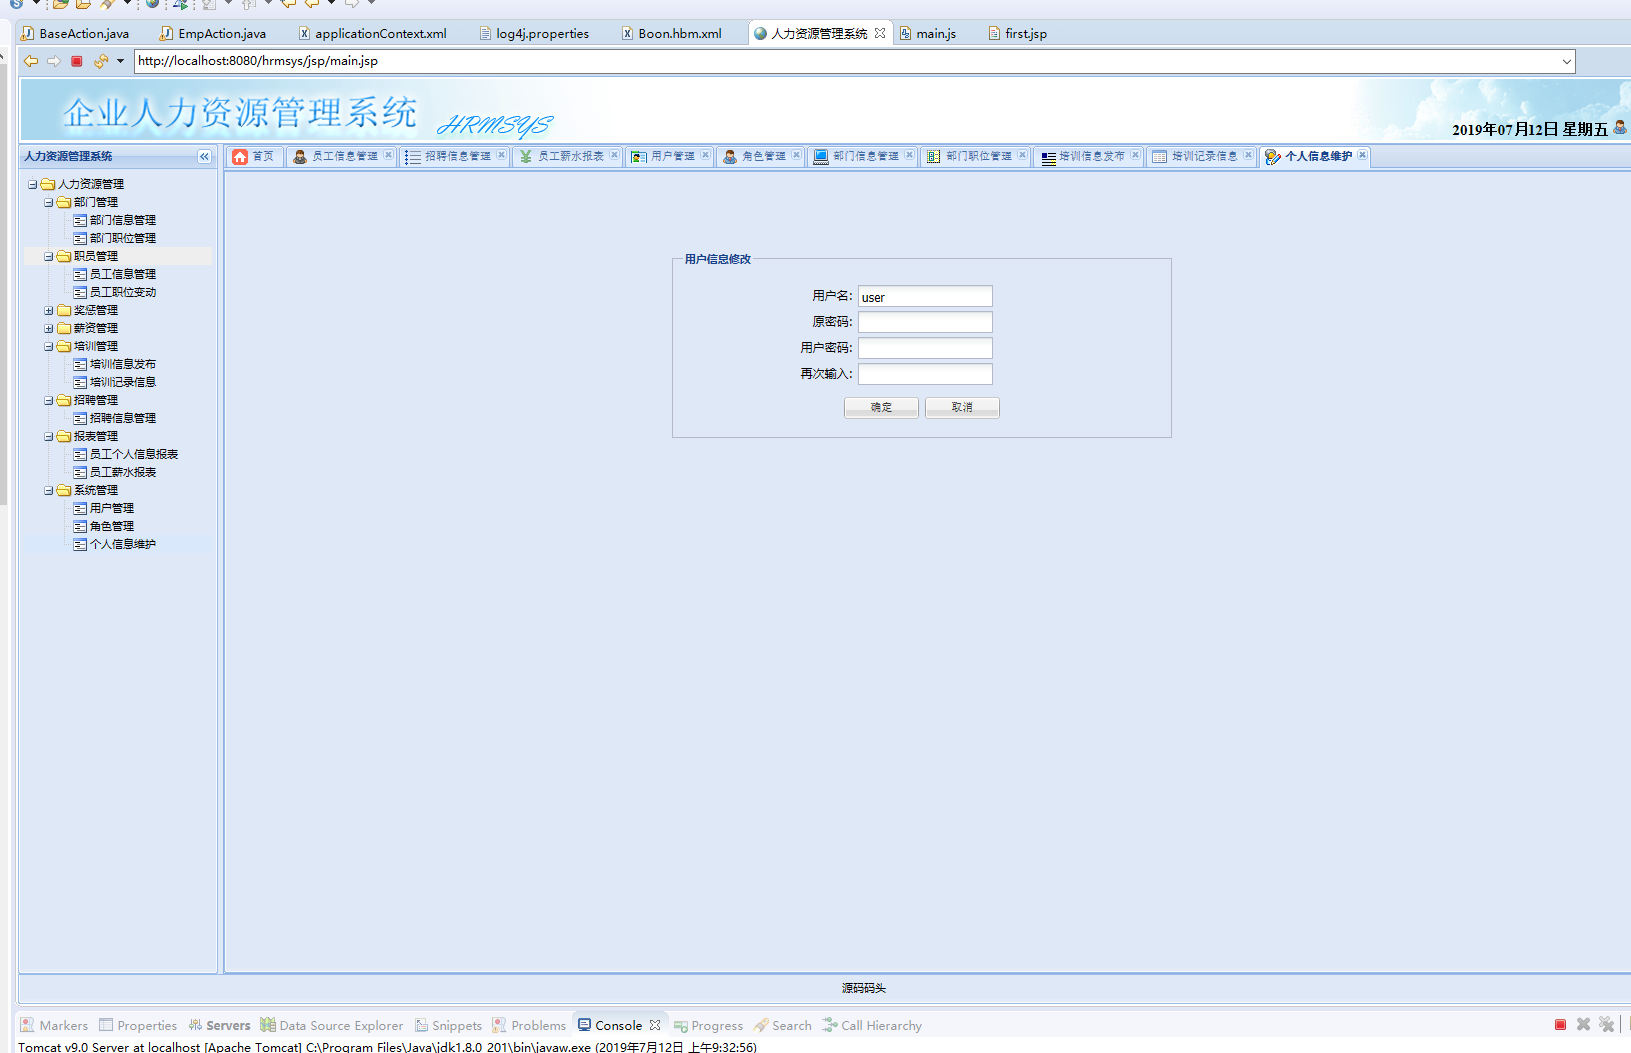Close the 员工信息管理 tab

(389, 155)
